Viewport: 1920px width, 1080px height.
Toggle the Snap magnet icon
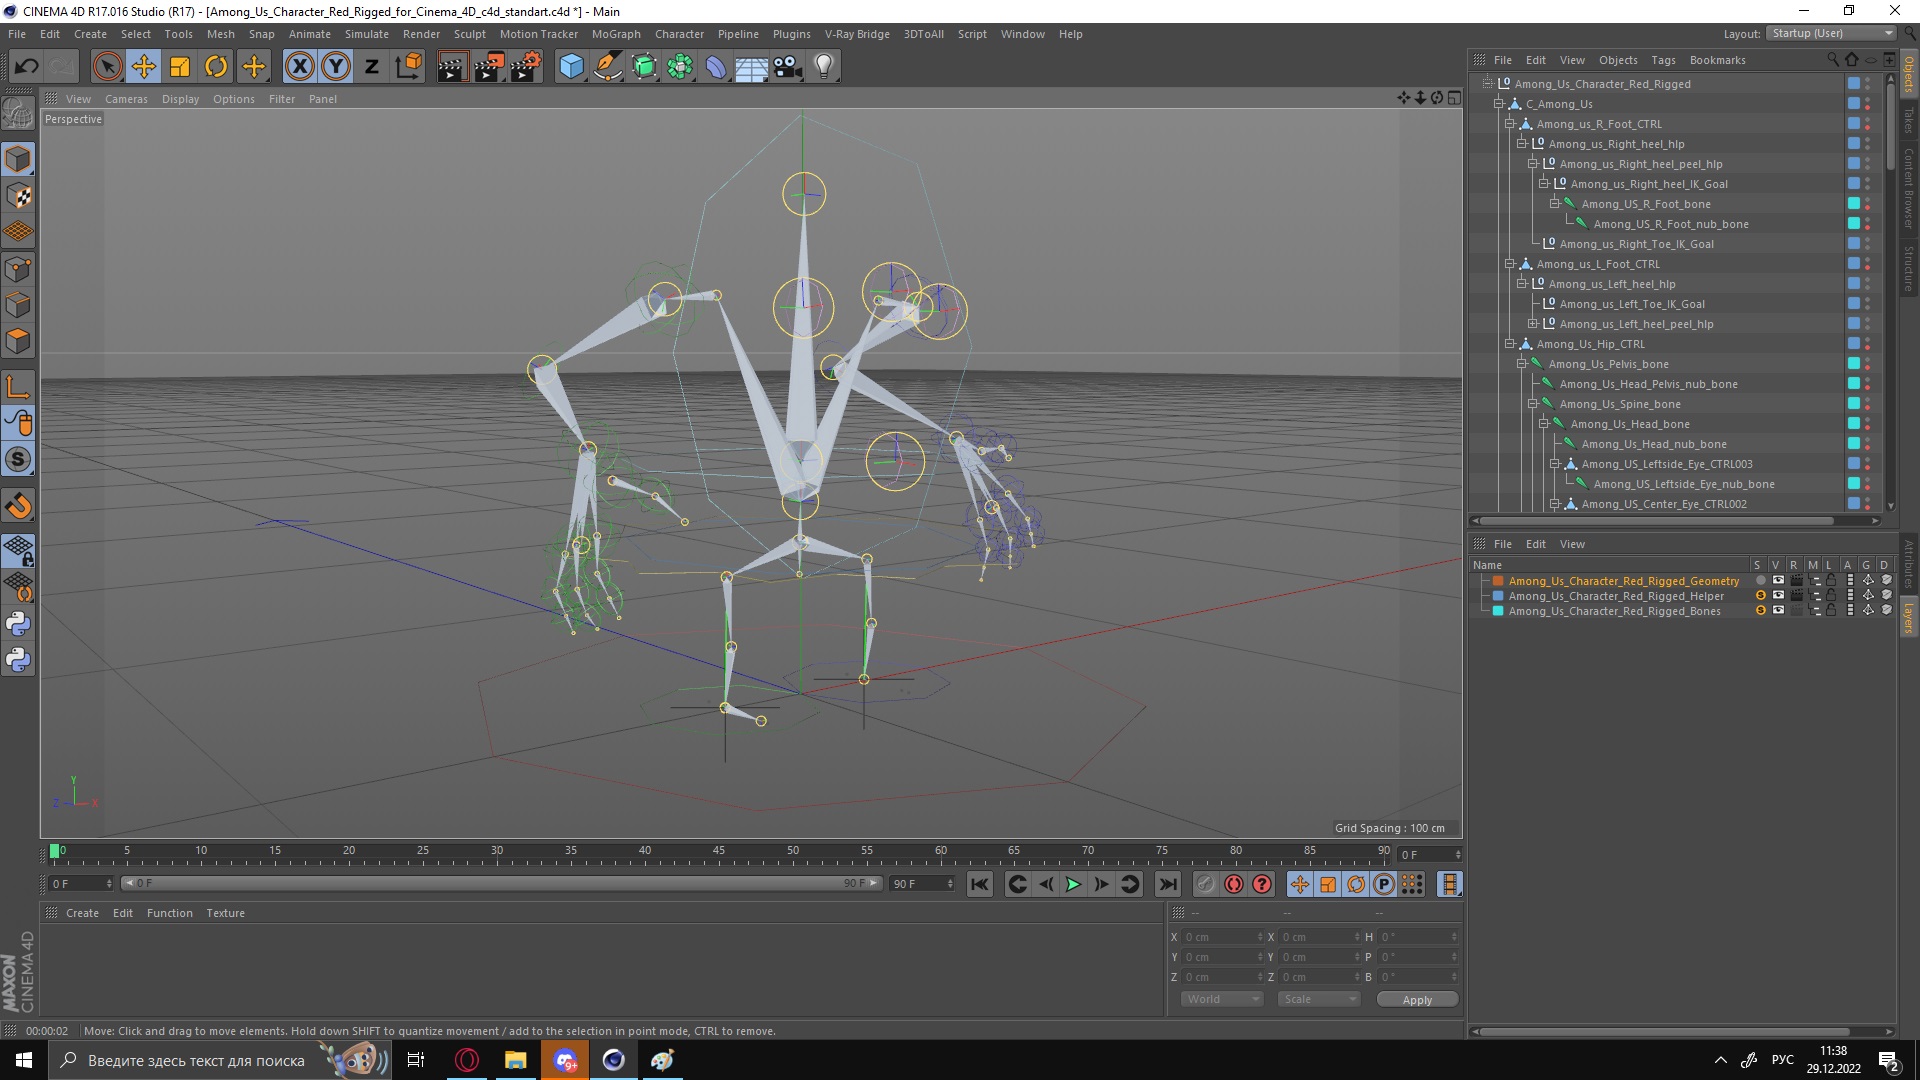click(18, 506)
